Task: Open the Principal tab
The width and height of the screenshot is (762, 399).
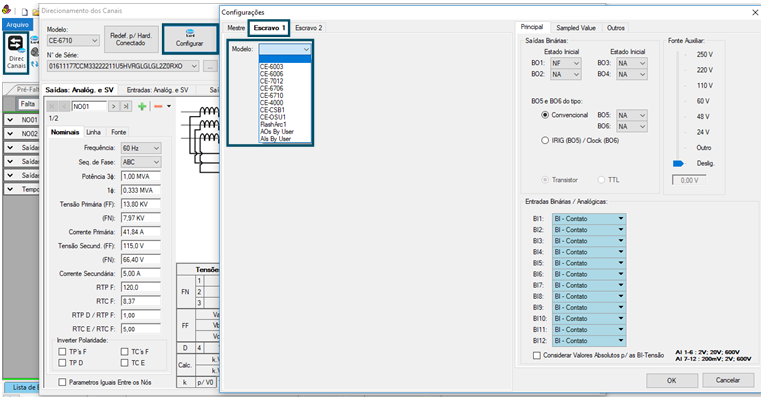Action: [x=532, y=27]
